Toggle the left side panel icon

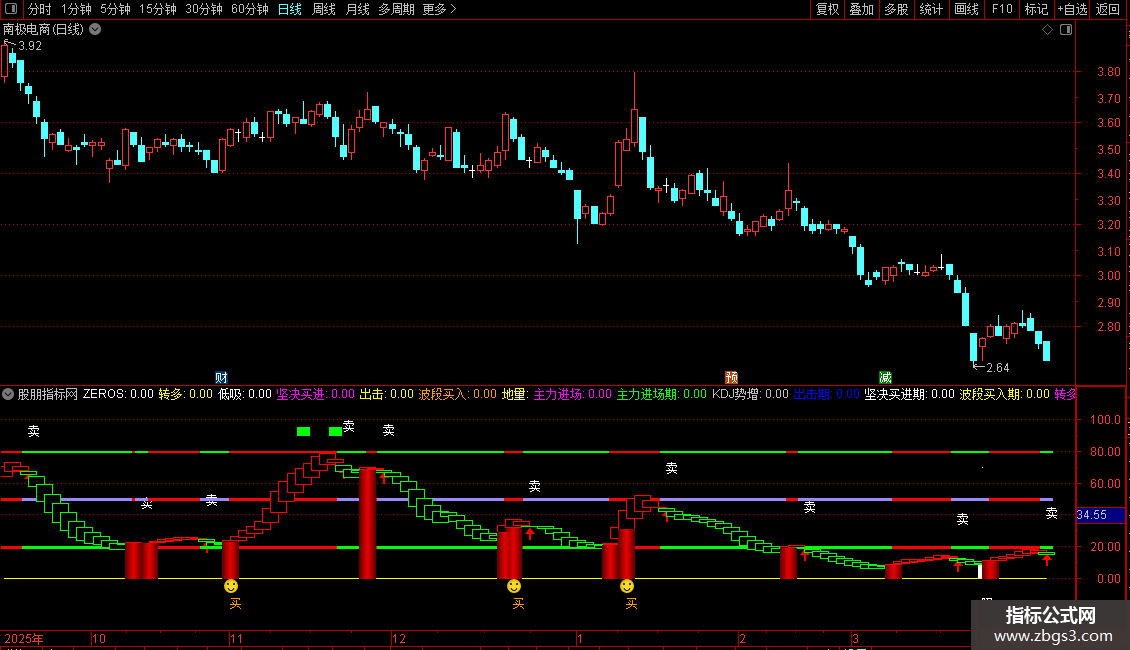pos(11,9)
